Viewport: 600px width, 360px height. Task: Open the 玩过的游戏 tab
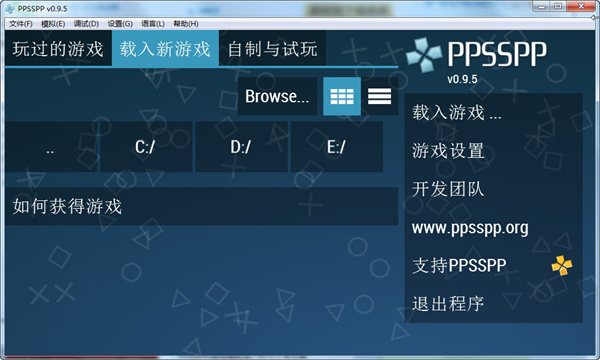58,49
